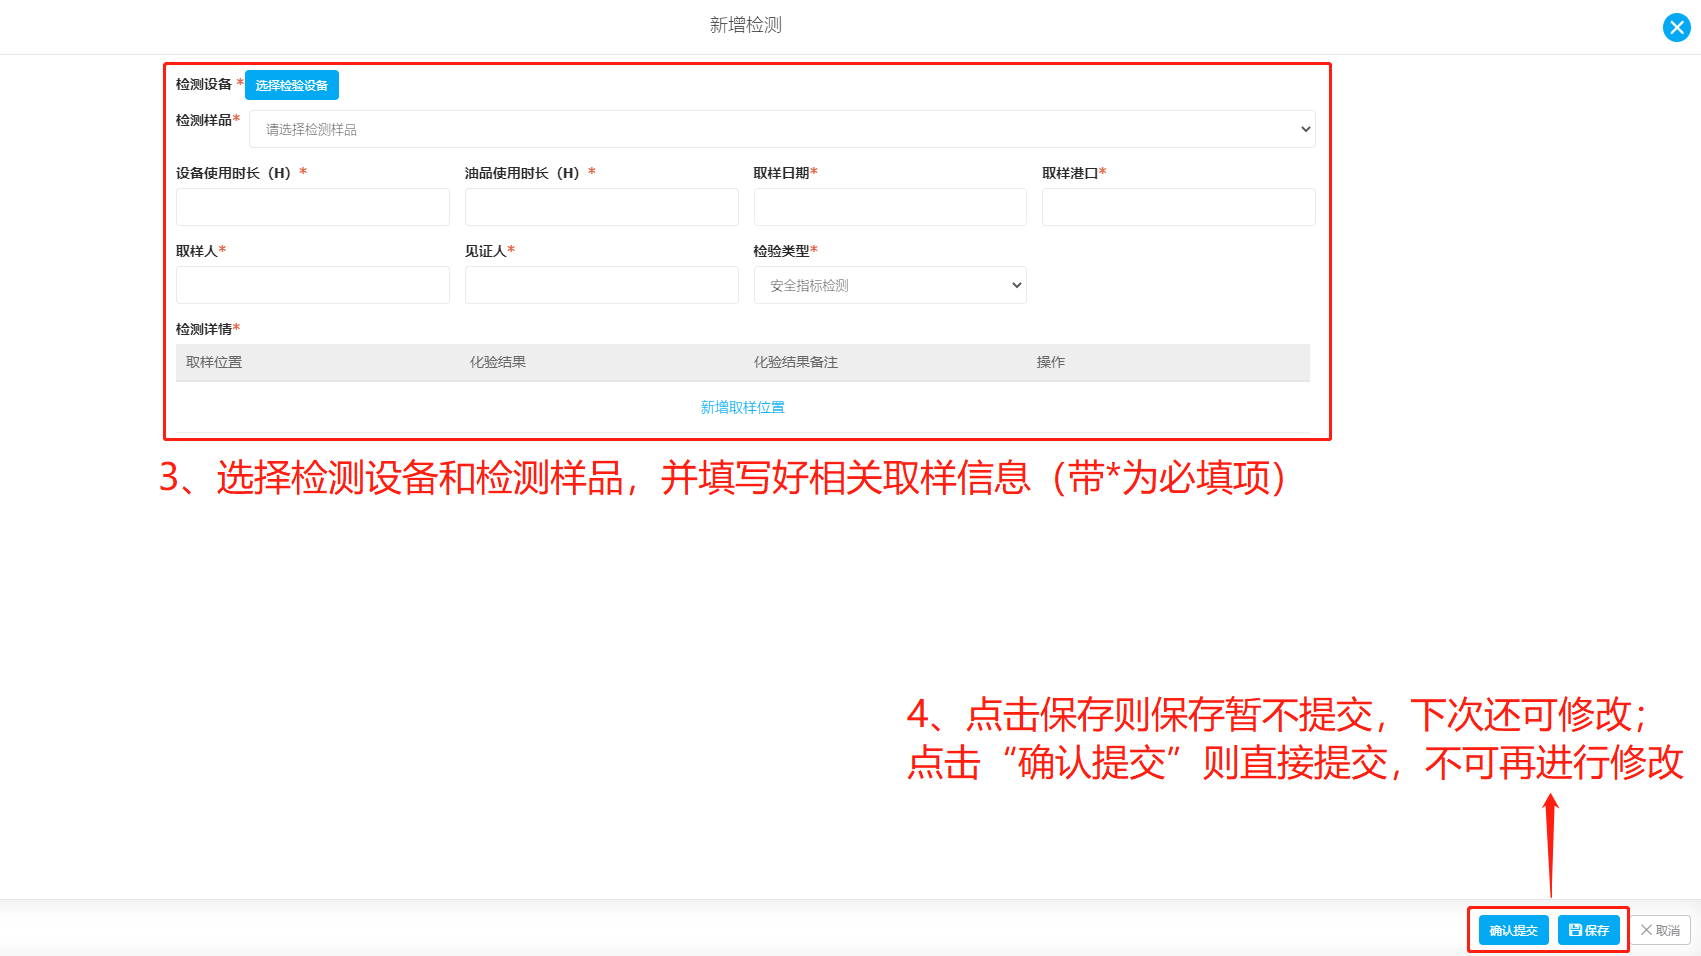The image size is (1701, 956).
Task: Click the 新增检测 dialog title
Action: (x=746, y=25)
